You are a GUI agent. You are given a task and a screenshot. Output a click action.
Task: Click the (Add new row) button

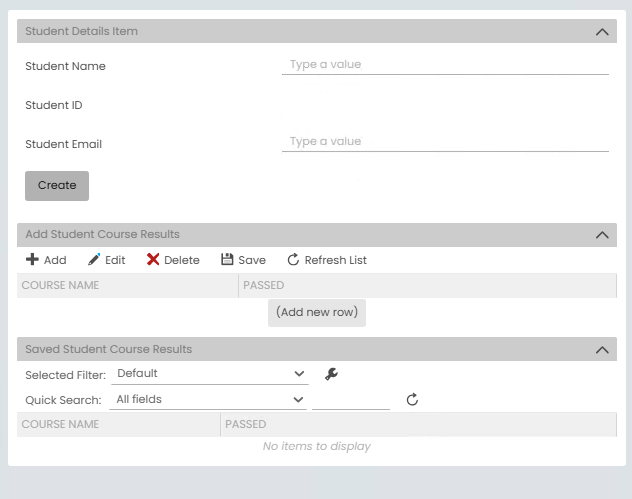coord(317,312)
